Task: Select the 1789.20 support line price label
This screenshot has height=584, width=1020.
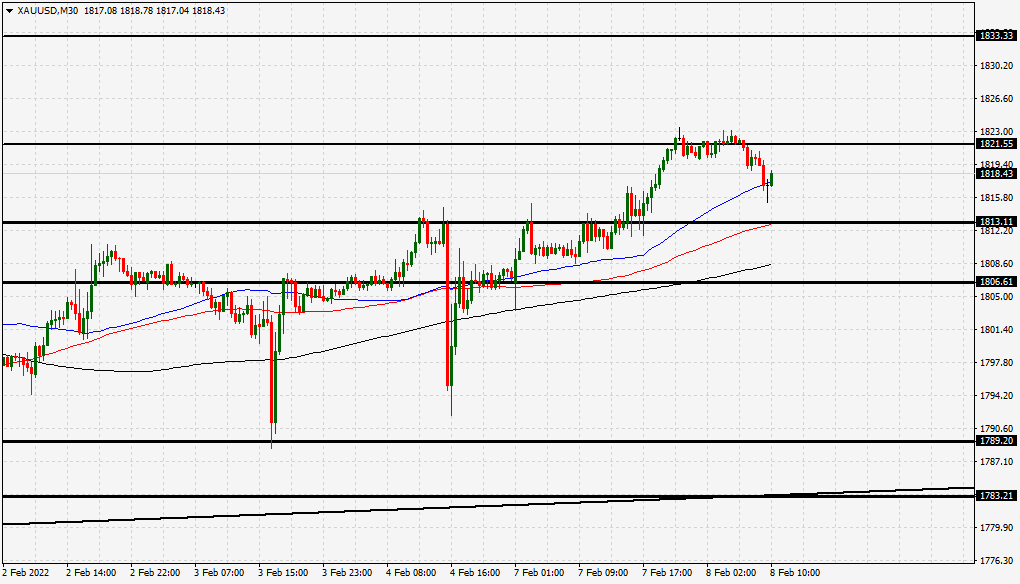Action: click(x=997, y=441)
